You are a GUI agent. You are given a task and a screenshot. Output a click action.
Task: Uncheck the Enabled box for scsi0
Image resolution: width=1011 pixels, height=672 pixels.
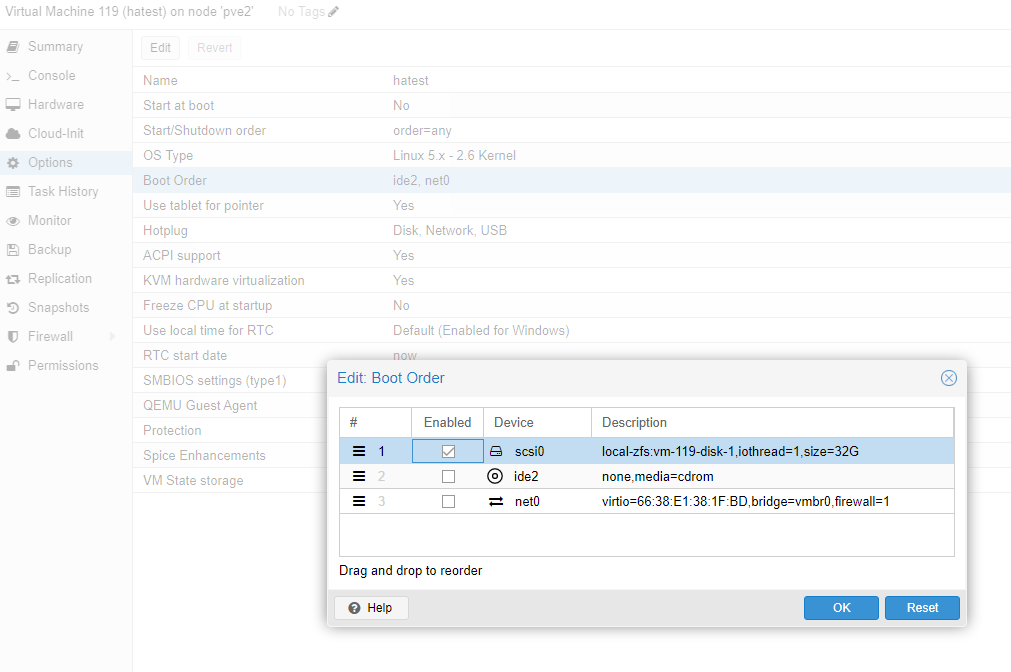(448, 451)
